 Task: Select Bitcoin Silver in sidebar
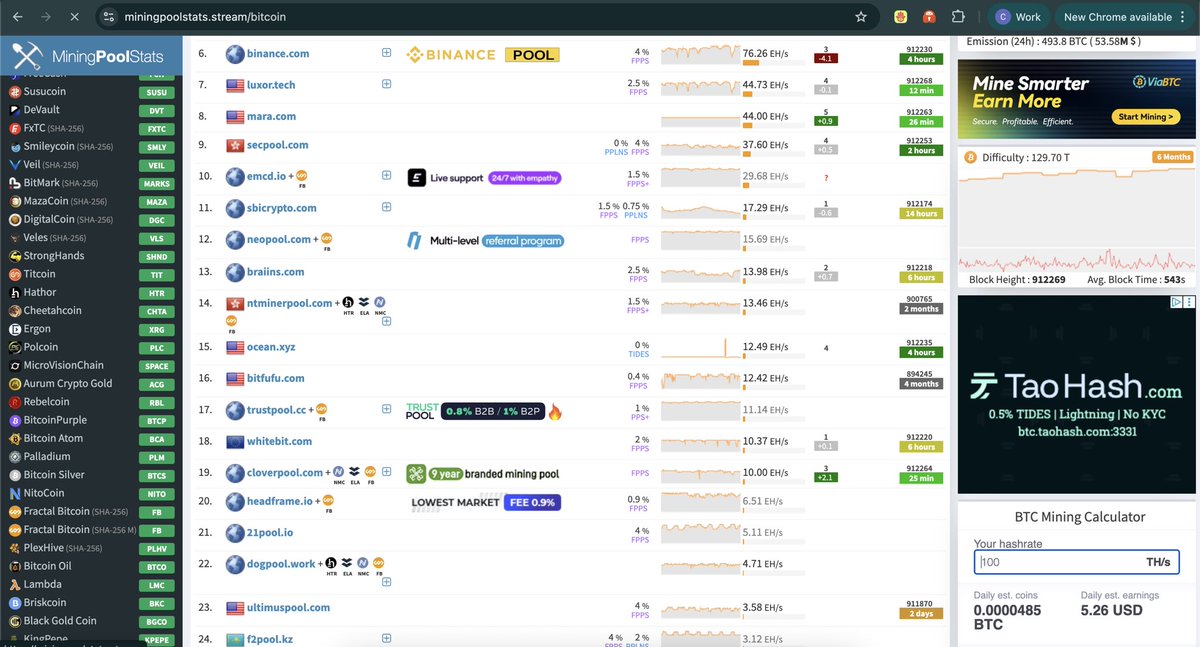pyautogui.click(x=54, y=475)
